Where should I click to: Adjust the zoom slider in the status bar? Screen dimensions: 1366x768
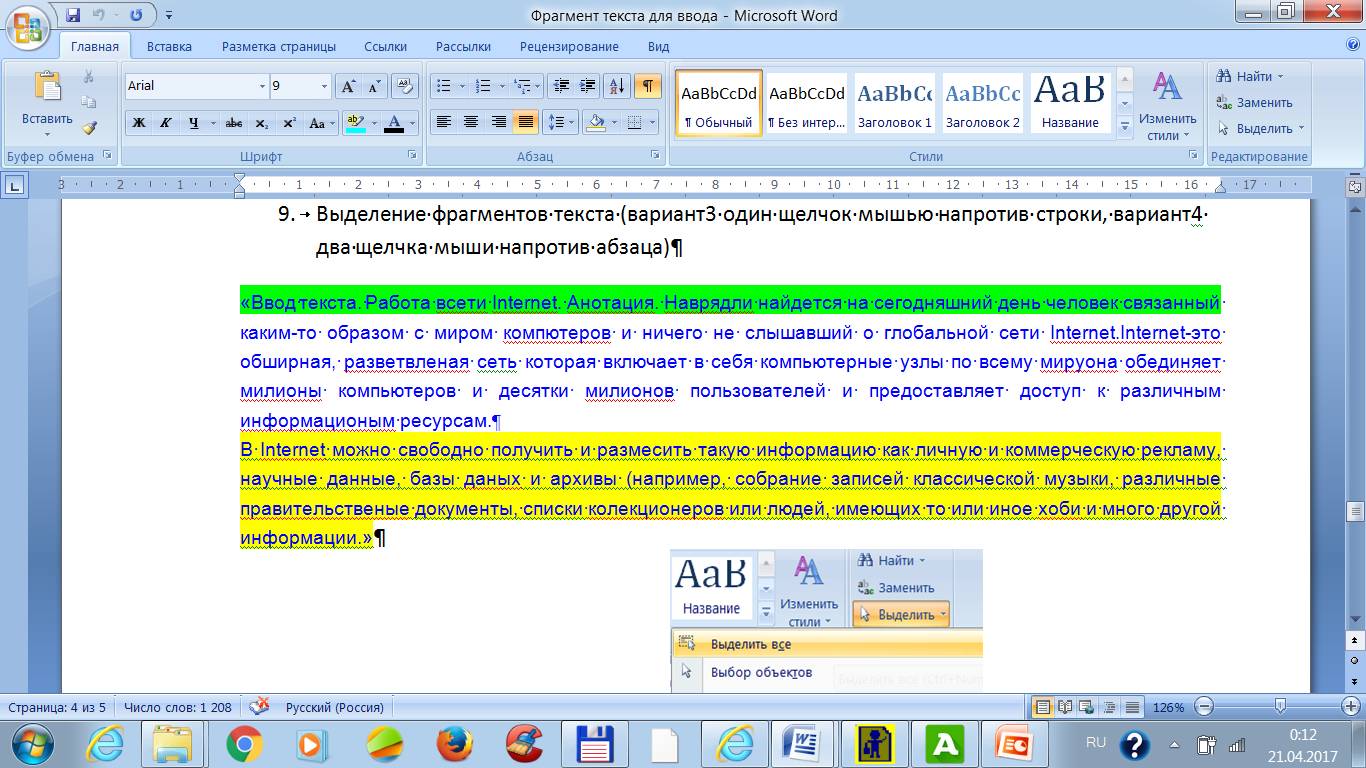pos(1280,707)
